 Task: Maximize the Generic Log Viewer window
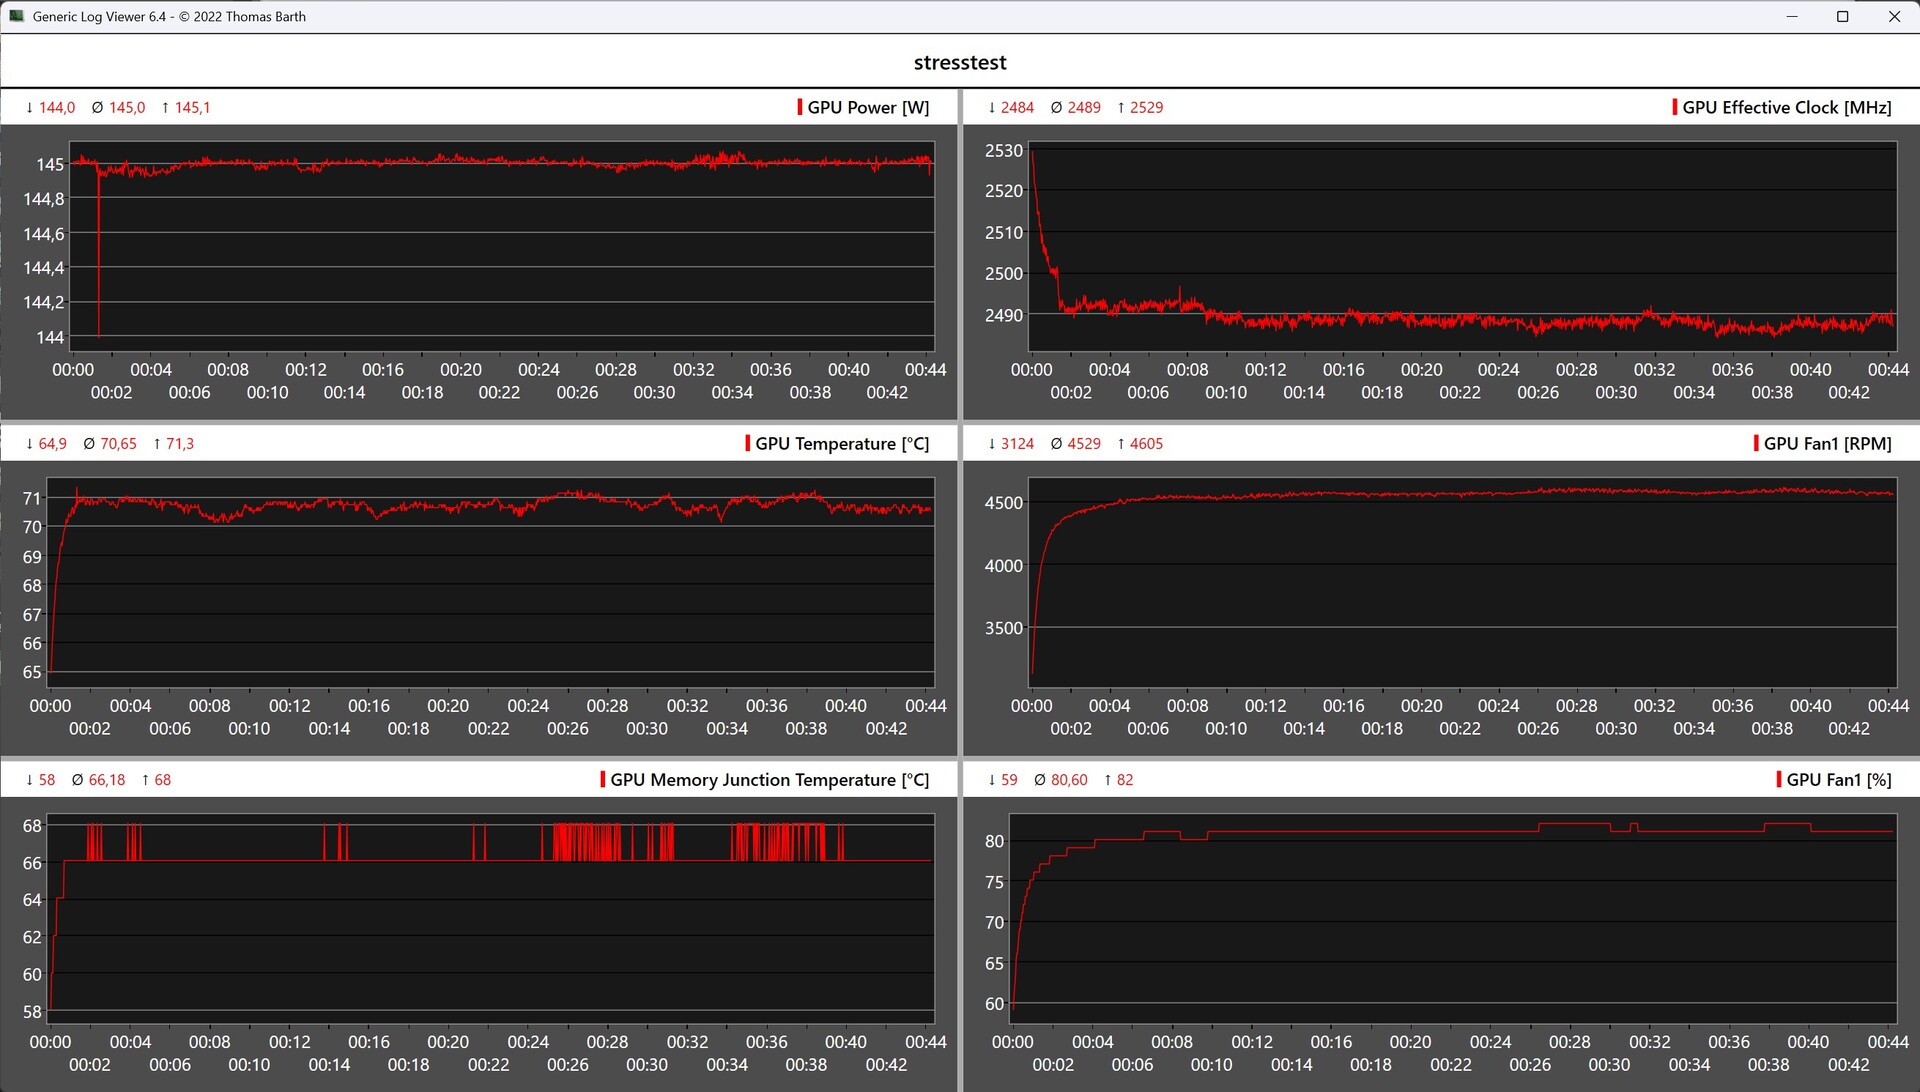coord(1842,16)
